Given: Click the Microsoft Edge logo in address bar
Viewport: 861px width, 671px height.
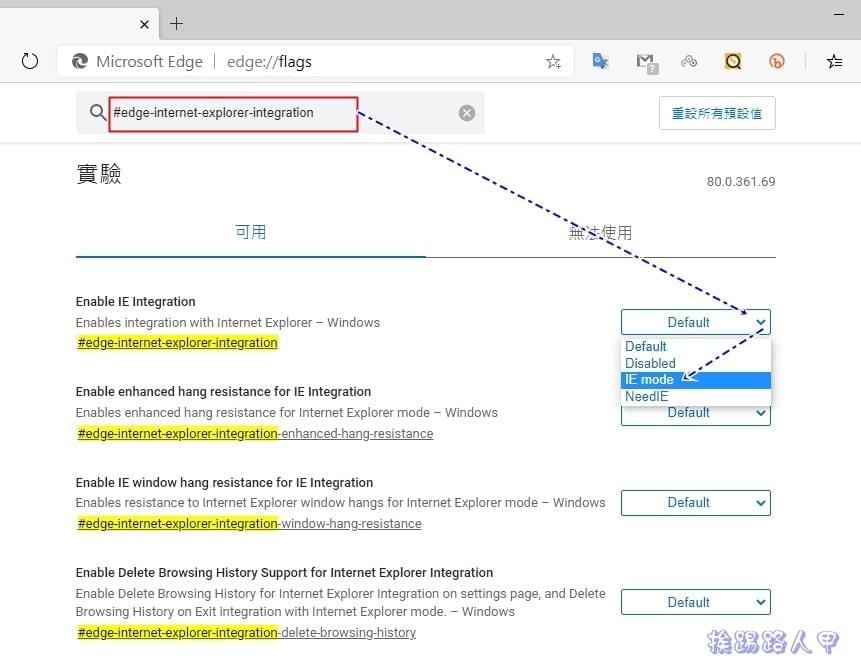Looking at the screenshot, I should [80, 61].
